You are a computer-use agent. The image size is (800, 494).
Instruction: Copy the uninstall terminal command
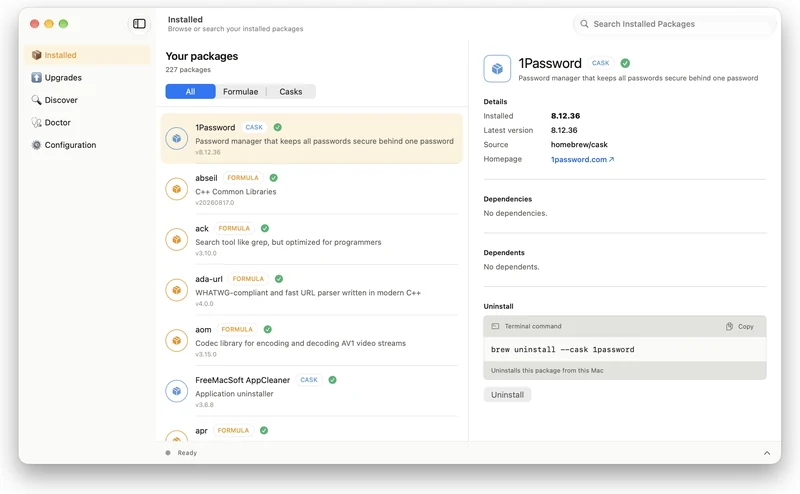[740, 327]
